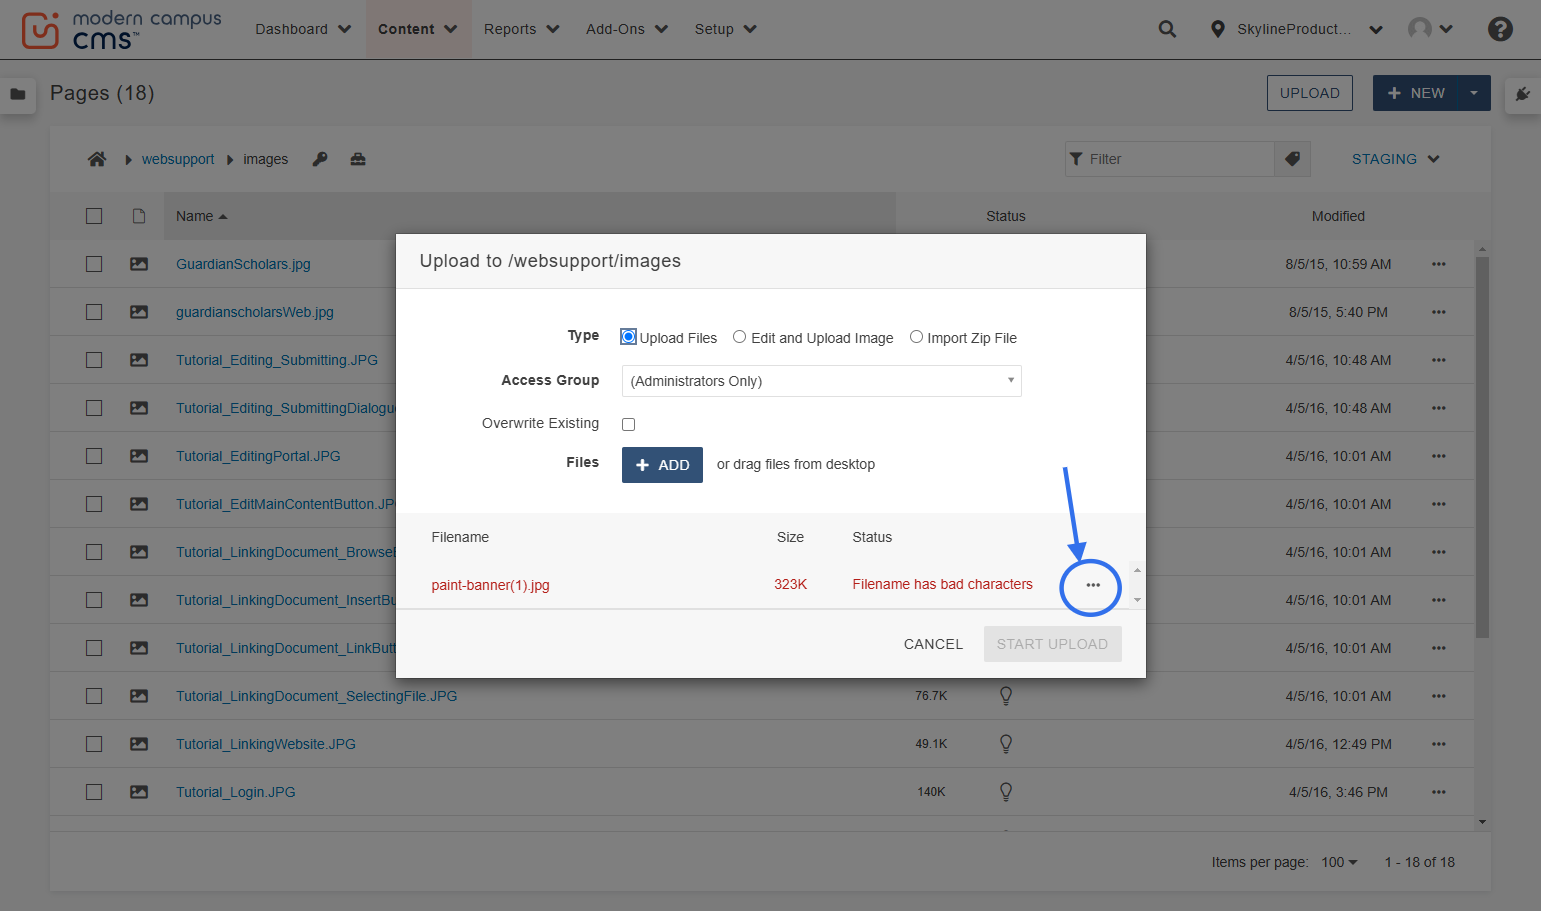The image size is (1541, 911).
Task: Open the access settings key icon
Action: point(320,159)
